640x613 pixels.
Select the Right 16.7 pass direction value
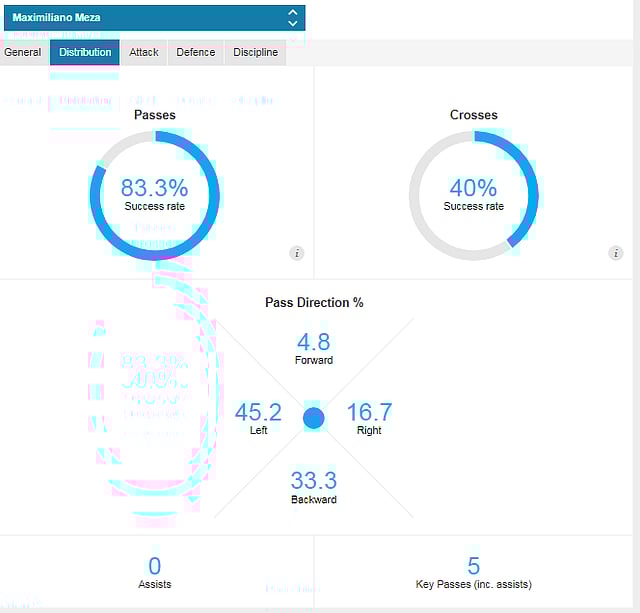[x=369, y=413]
